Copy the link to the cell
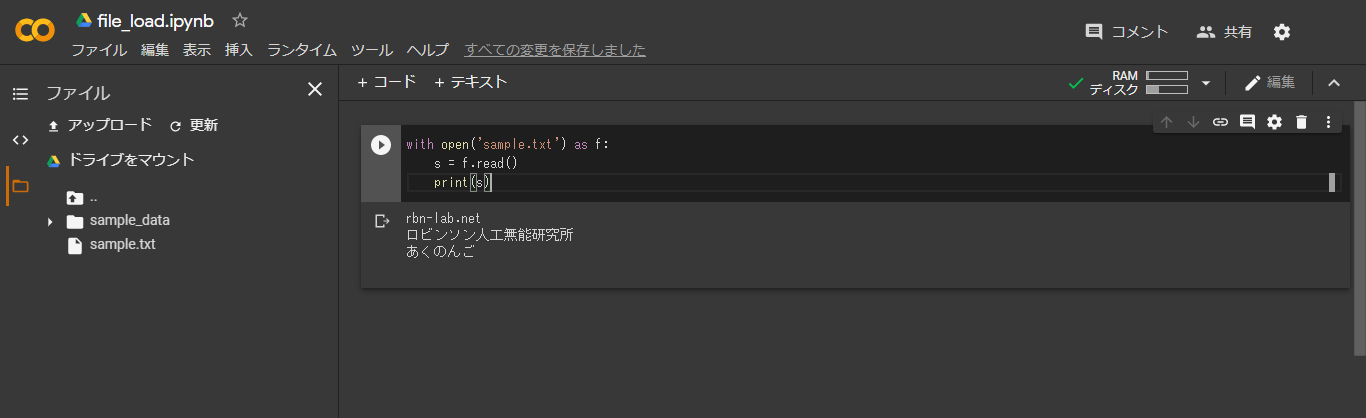This screenshot has width=1366, height=418. [x=1220, y=122]
